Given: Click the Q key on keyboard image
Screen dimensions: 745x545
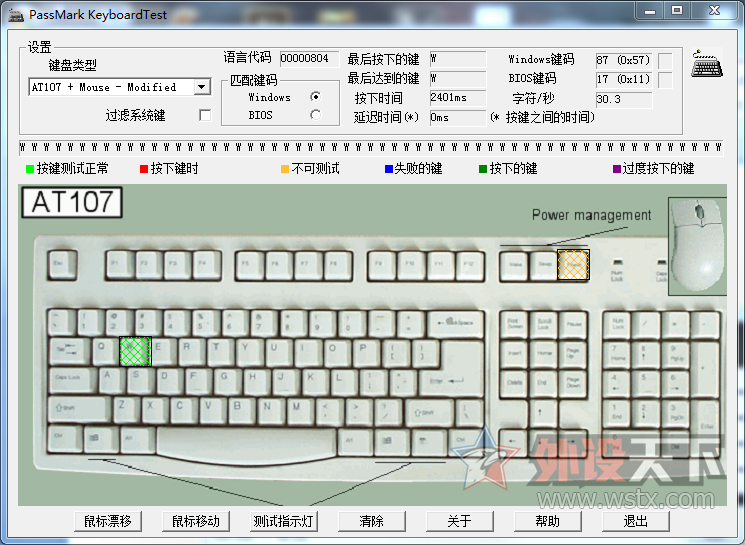Looking at the screenshot, I should 105,351.
